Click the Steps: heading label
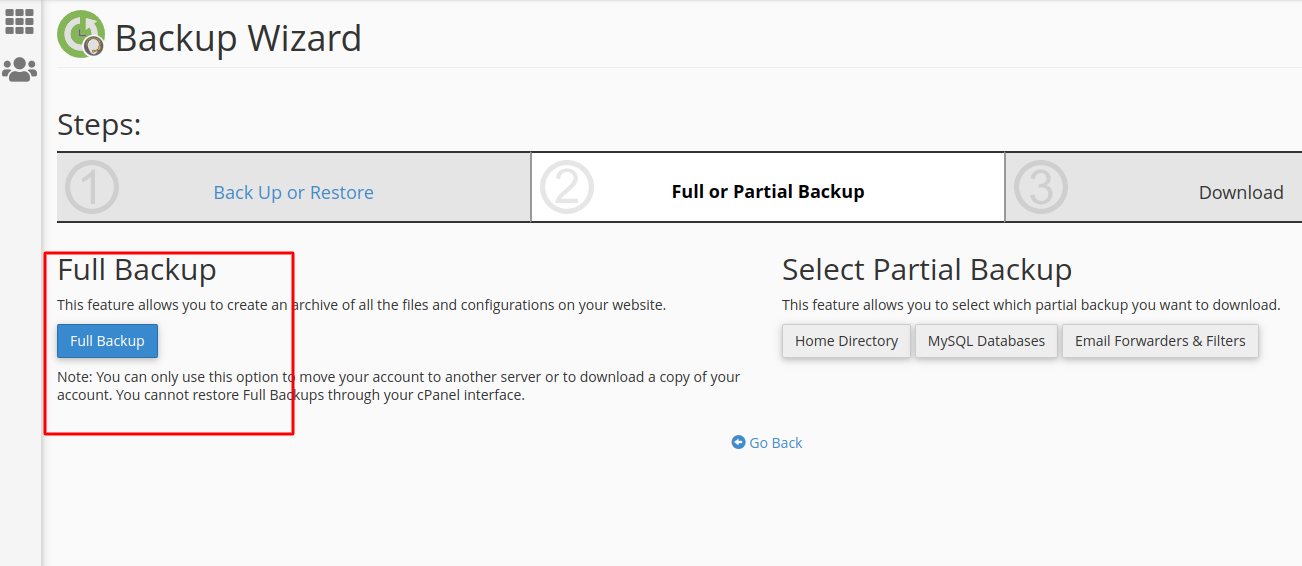This screenshot has height=566, width=1302. [x=99, y=125]
